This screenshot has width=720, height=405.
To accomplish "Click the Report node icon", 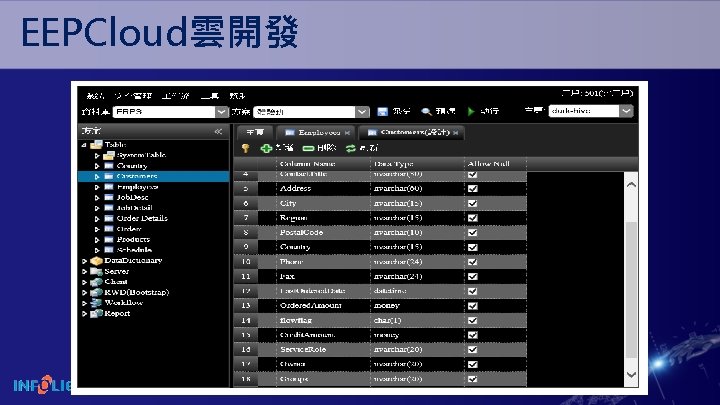I will (96, 314).
